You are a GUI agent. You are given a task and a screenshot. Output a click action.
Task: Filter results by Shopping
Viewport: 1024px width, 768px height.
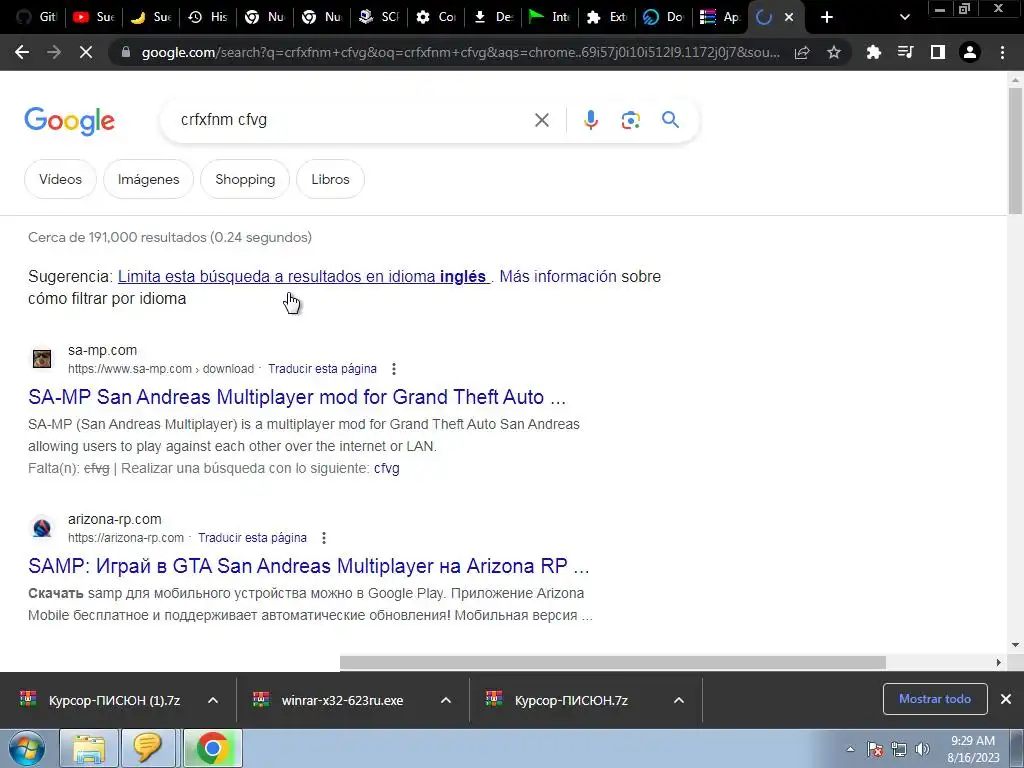coord(245,179)
